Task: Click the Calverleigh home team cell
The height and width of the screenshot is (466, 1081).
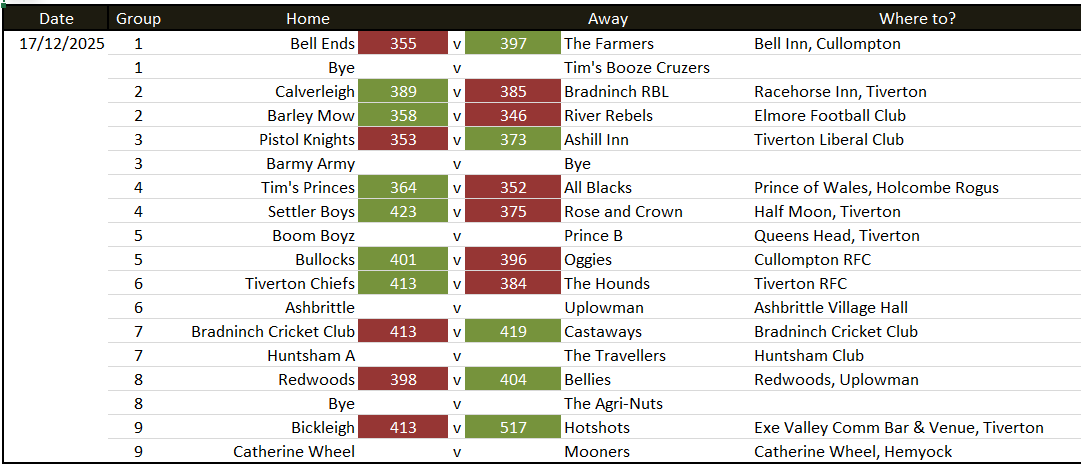Action: click(315, 92)
